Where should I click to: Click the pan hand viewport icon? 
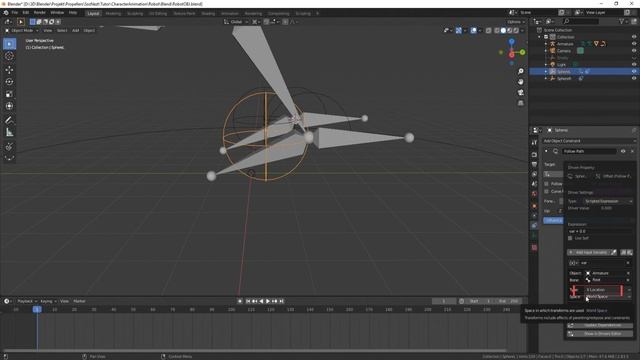click(x=521, y=82)
